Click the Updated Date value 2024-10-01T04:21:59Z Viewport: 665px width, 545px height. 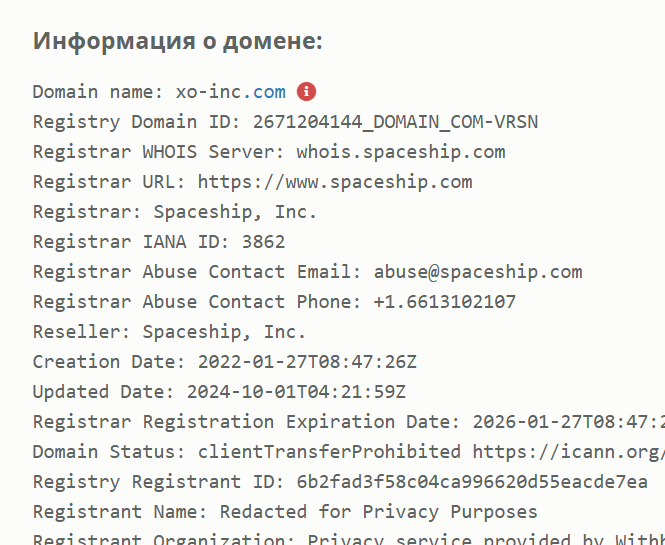296,392
